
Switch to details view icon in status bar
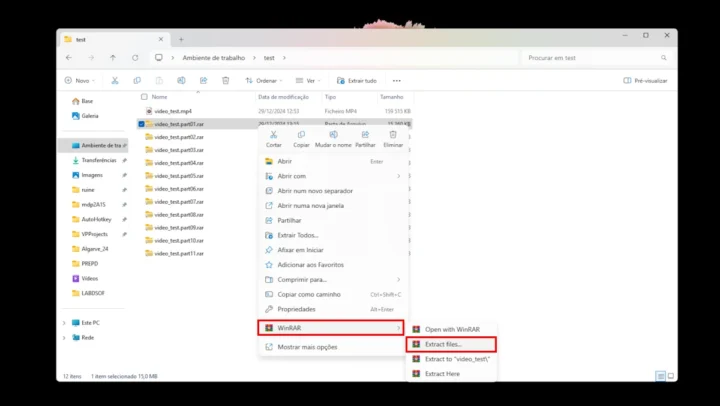[x=661, y=376]
